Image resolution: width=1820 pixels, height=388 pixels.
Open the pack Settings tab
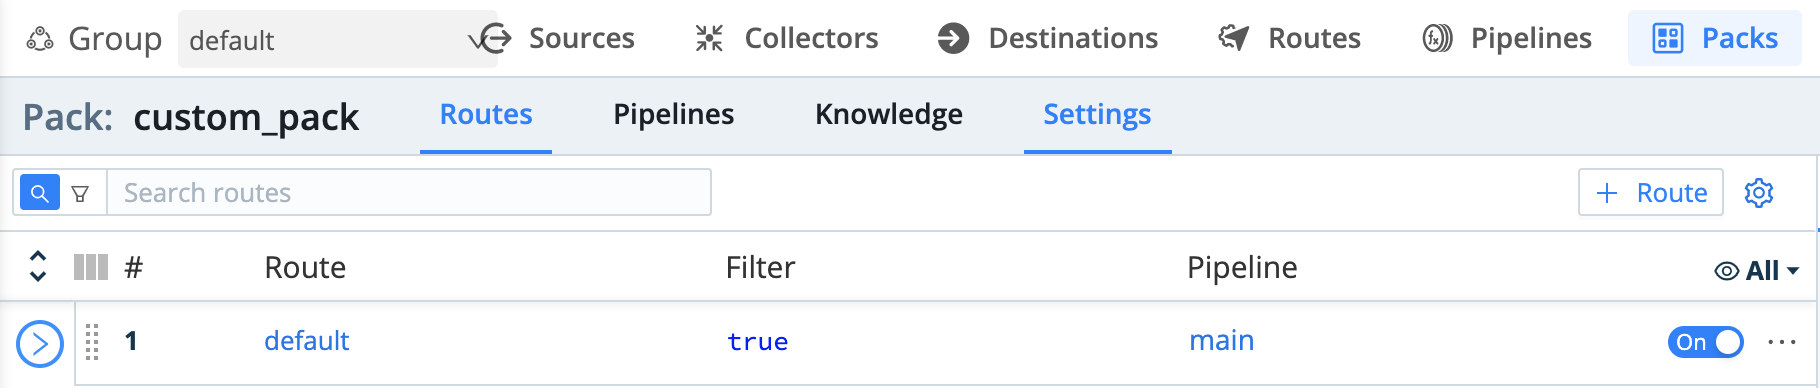click(1097, 115)
